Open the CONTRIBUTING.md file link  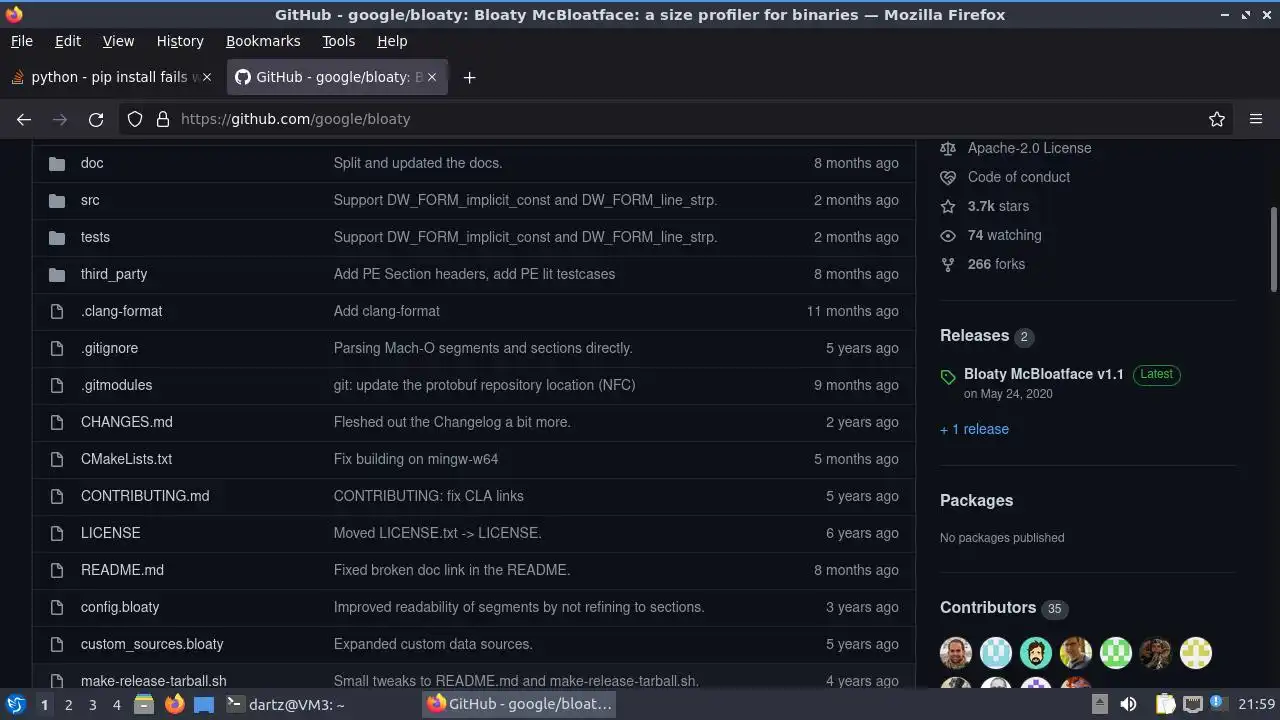(x=145, y=496)
